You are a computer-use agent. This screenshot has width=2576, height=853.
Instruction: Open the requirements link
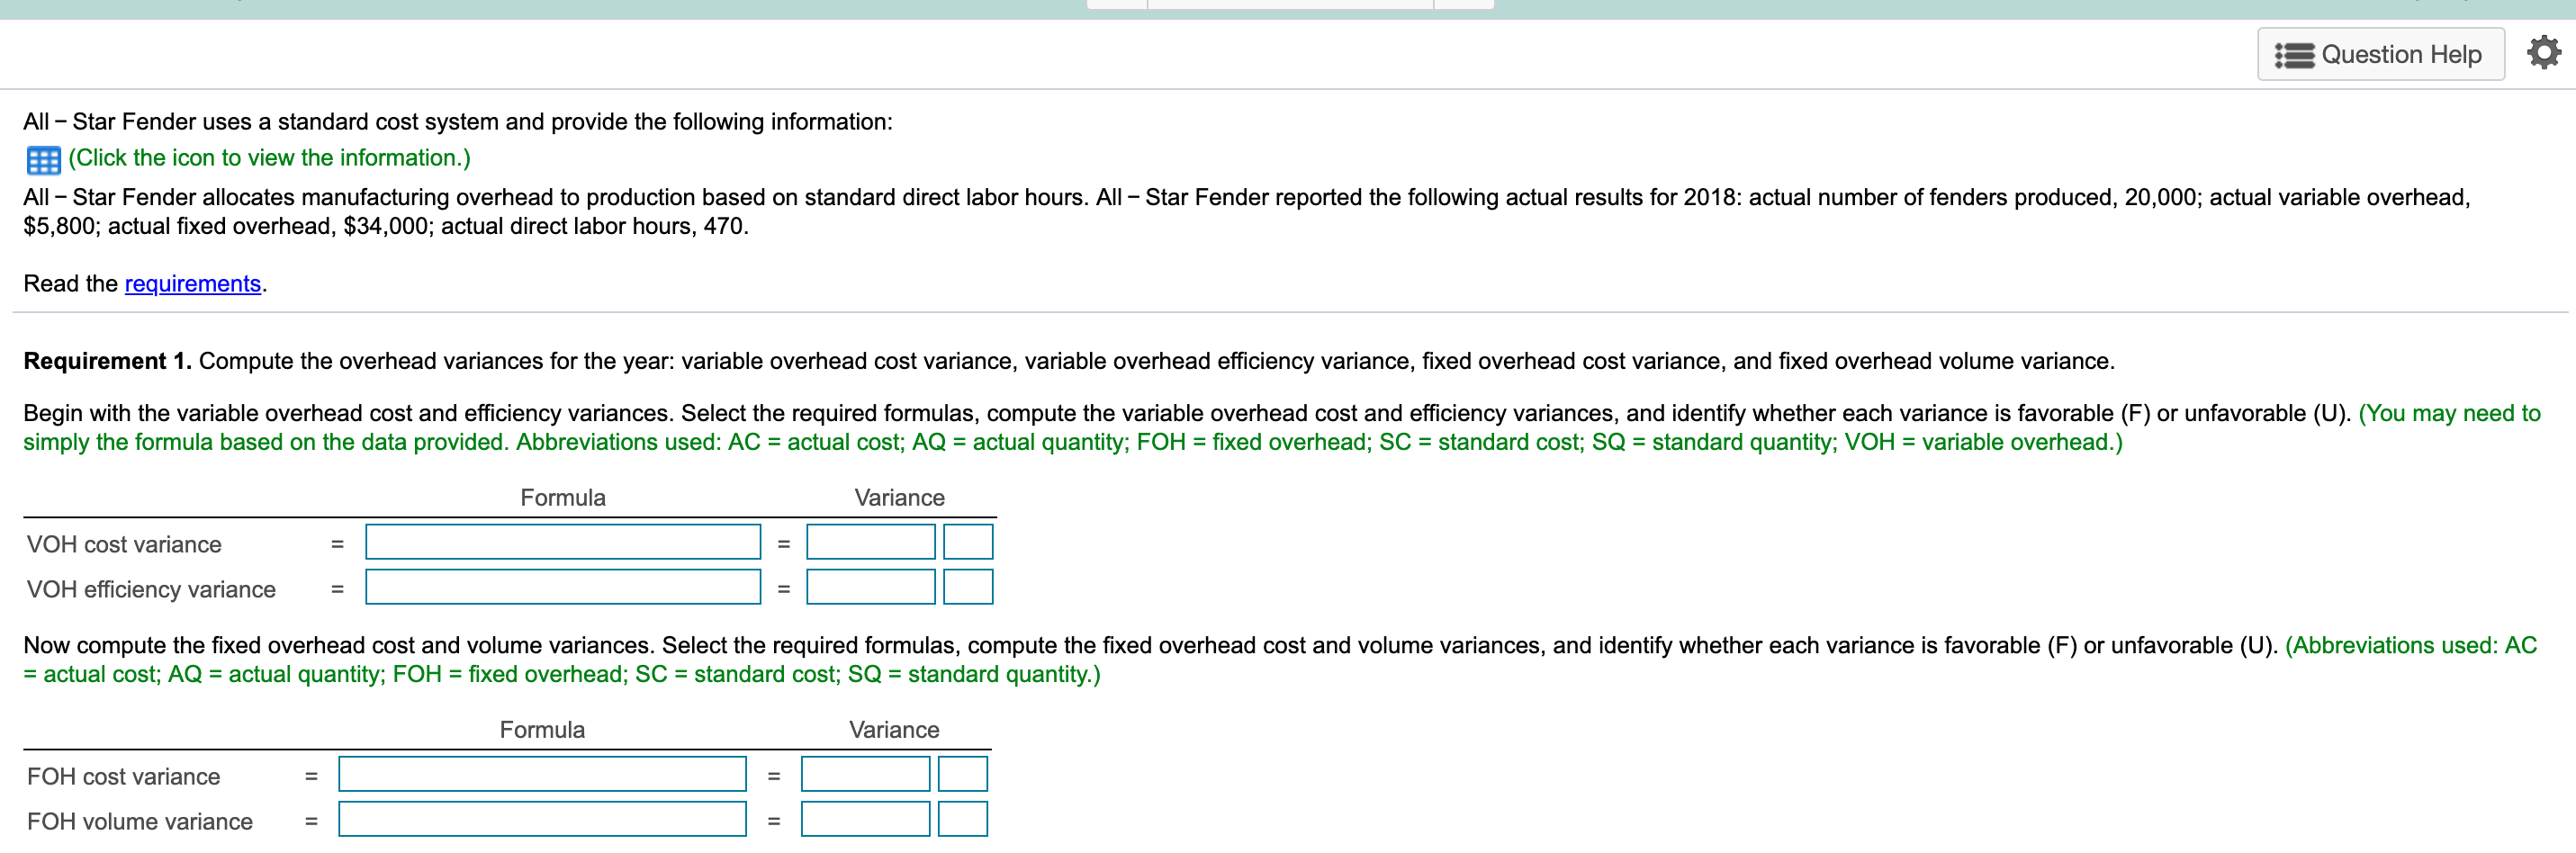tap(192, 284)
